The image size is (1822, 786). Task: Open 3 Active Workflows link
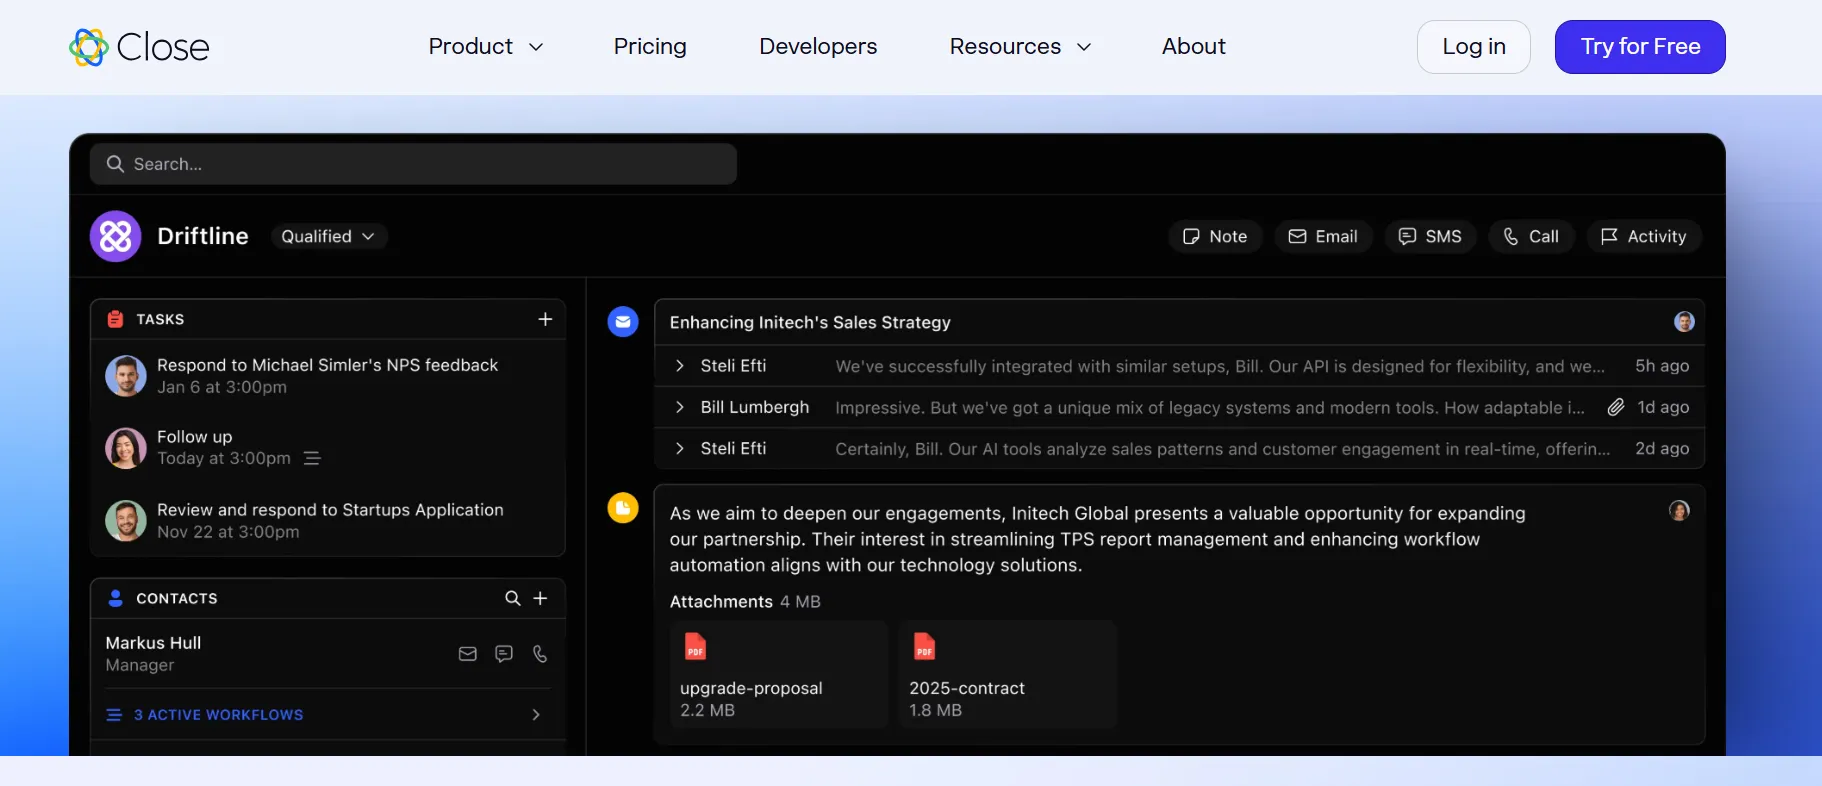[219, 715]
